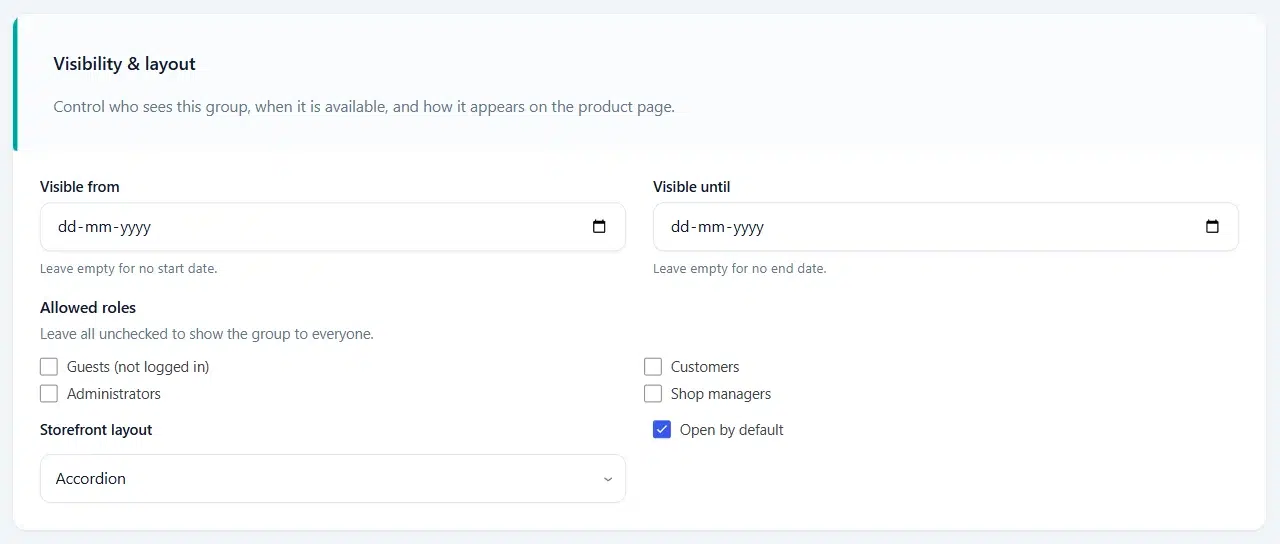Check the Shop managers role
The width and height of the screenshot is (1280, 544).
click(x=653, y=394)
